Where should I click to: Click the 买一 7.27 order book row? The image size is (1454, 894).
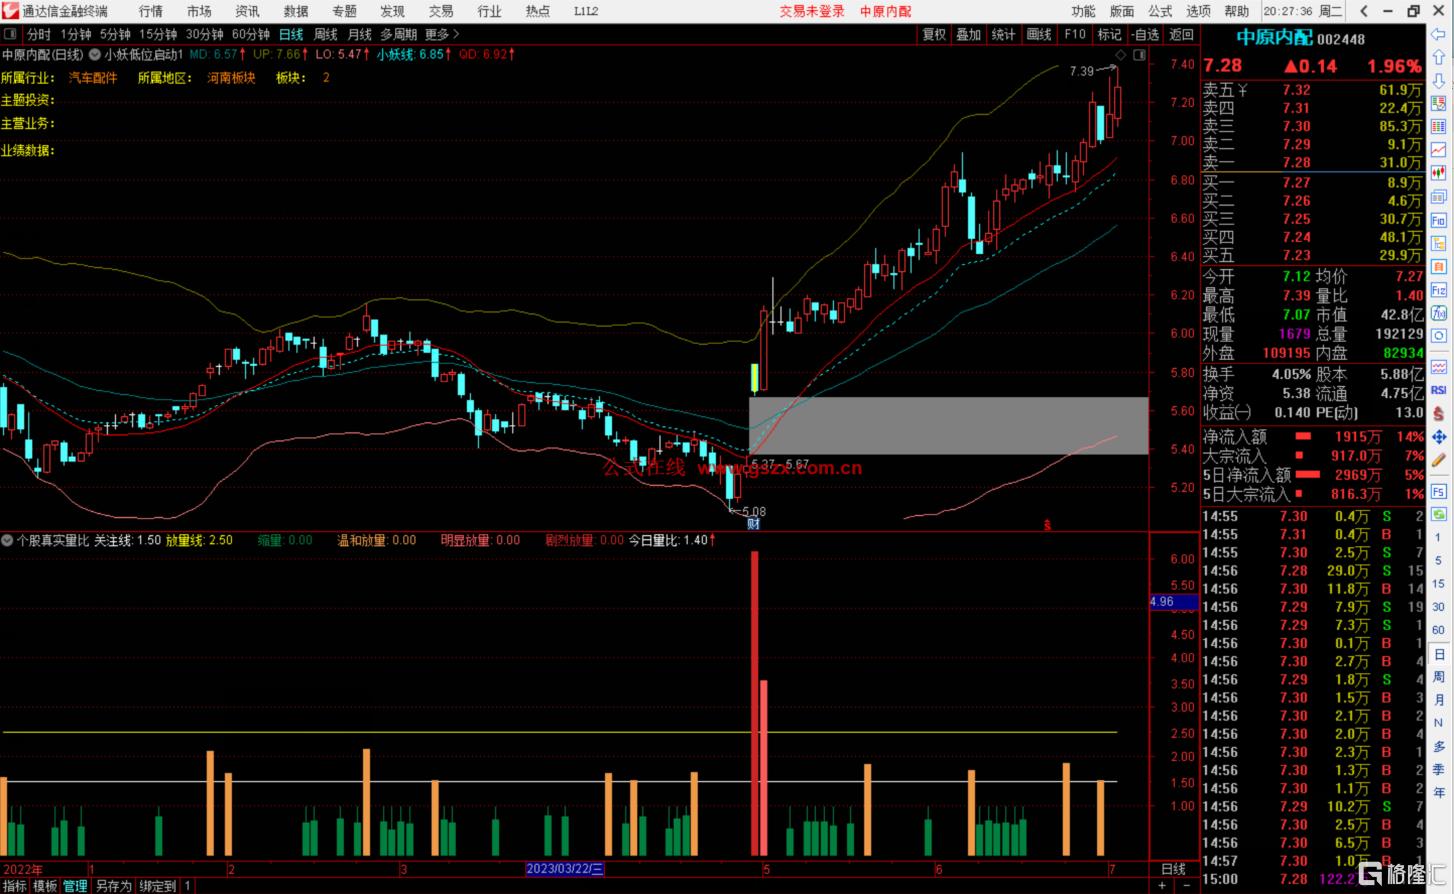coord(1312,182)
